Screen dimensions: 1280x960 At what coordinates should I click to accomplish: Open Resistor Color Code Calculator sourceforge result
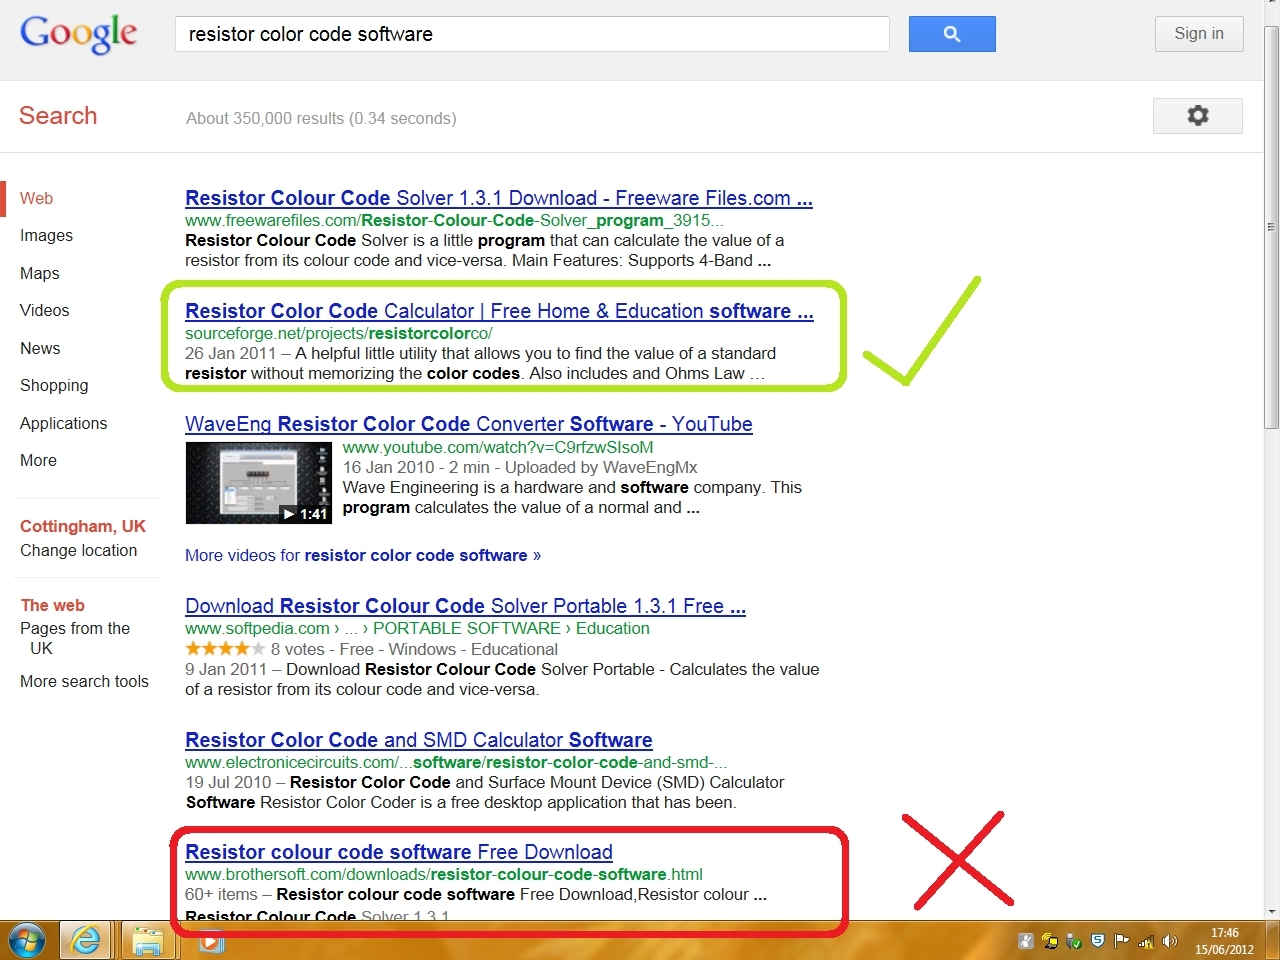tap(499, 311)
